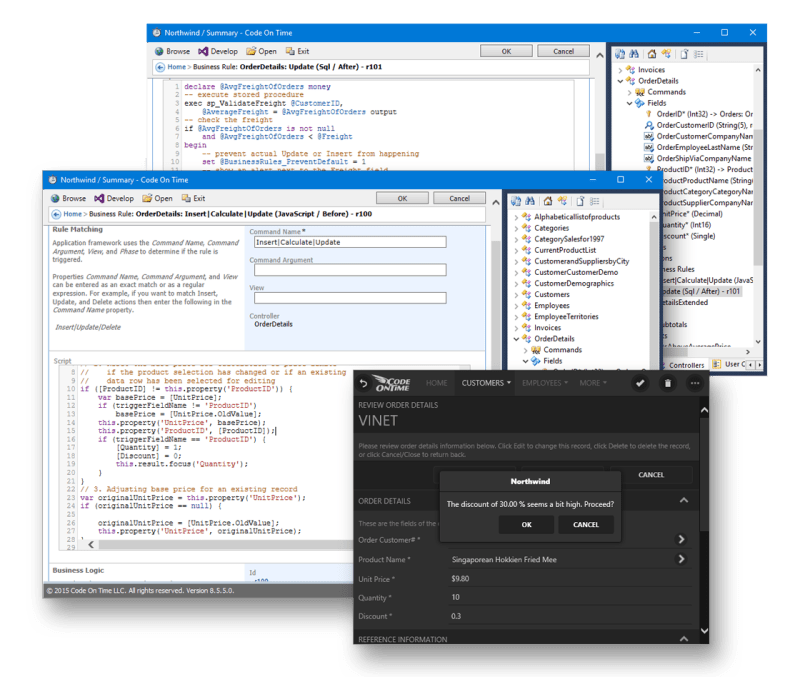Screen dimensions: 800x677
Task: Click the trash delete icon in the dark app bar
Action: 668,384
